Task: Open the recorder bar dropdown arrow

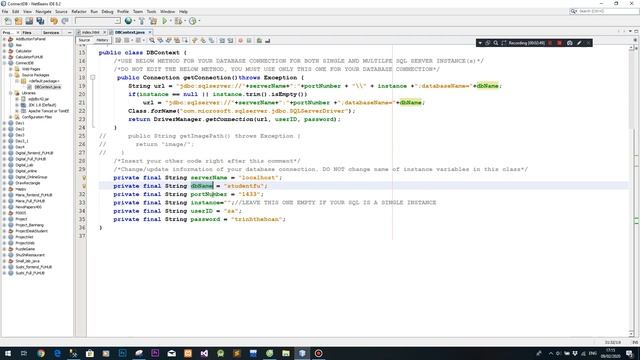Action: (480, 43)
